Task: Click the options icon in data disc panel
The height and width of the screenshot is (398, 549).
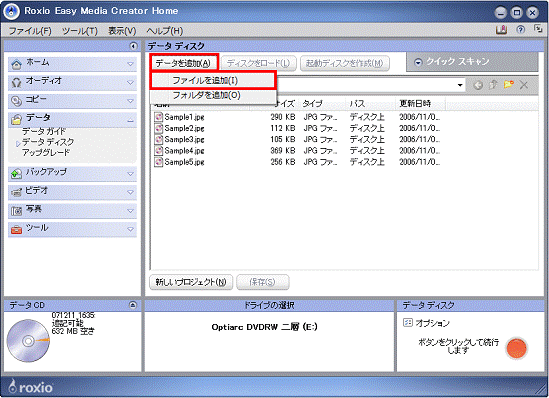Action: click(x=408, y=322)
